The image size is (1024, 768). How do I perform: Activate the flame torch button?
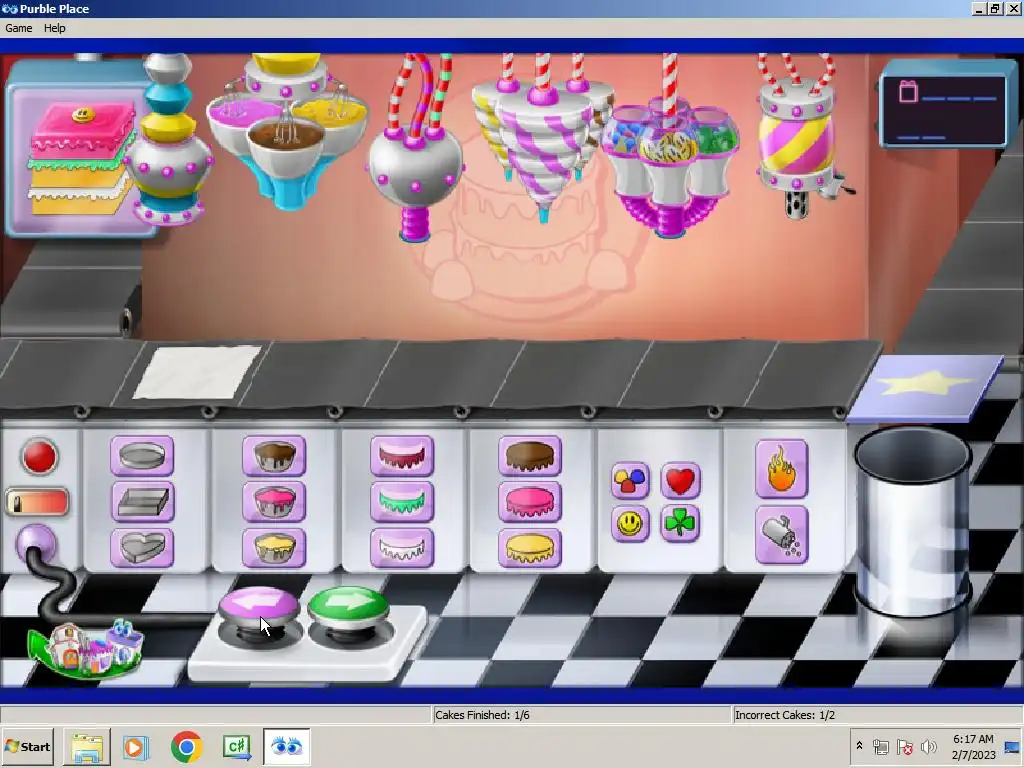(782, 469)
